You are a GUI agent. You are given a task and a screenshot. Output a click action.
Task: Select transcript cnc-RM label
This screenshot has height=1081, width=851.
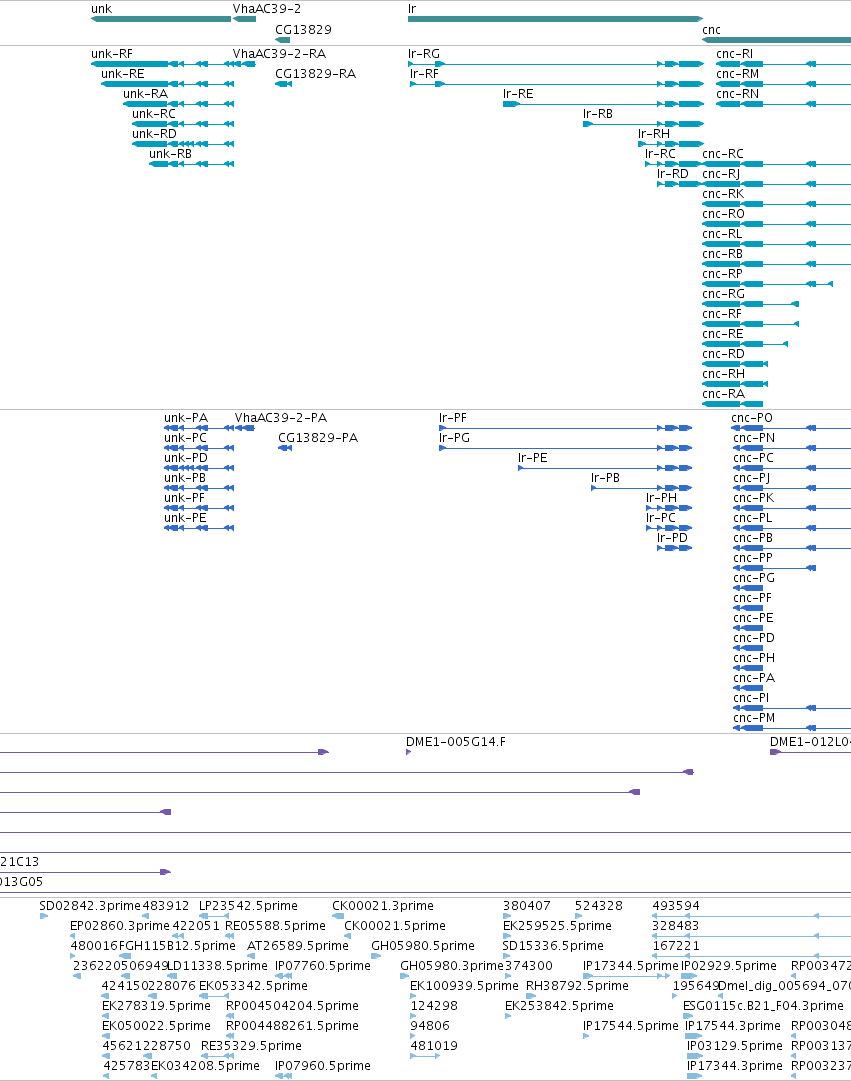click(x=738, y=74)
